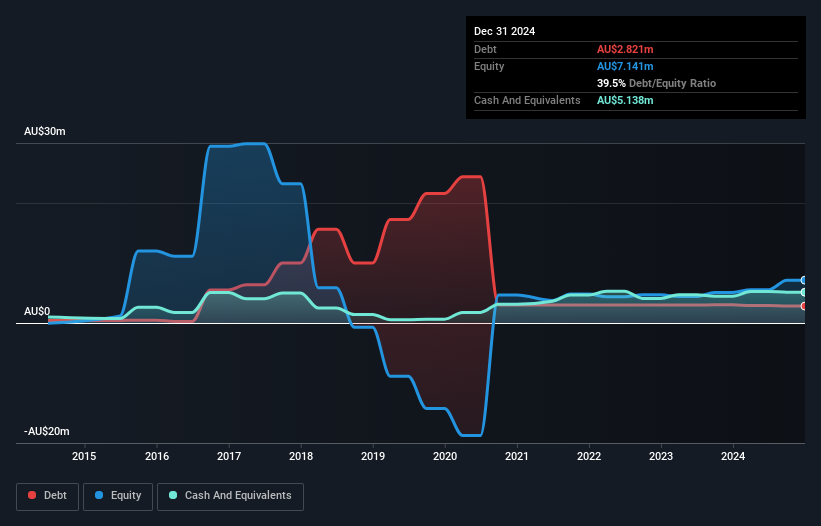Click the Equity label in tooltip
The height and width of the screenshot is (526, 821).
pyautogui.click(x=489, y=66)
